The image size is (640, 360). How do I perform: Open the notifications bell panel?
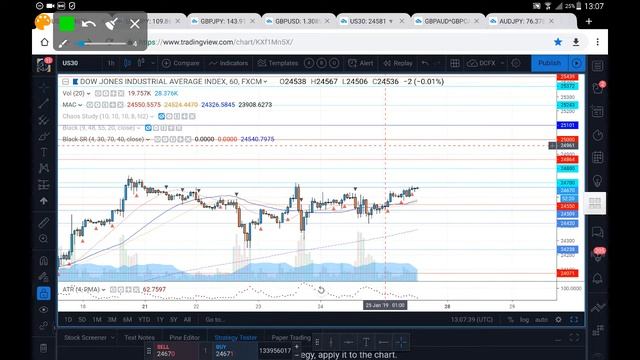pos(598,279)
